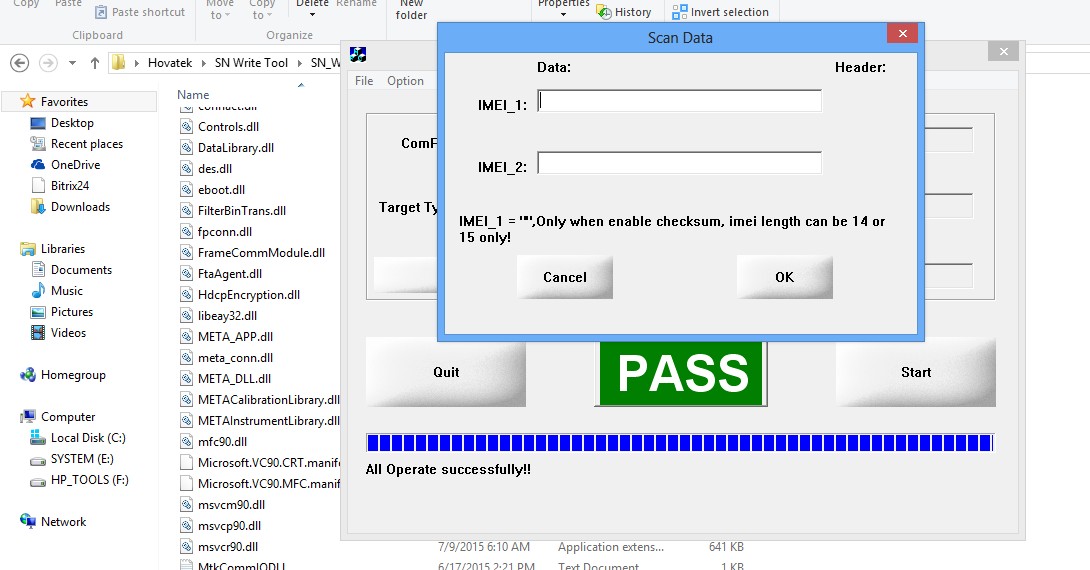
Task: Select Favorites in navigation pane
Action: point(64,101)
